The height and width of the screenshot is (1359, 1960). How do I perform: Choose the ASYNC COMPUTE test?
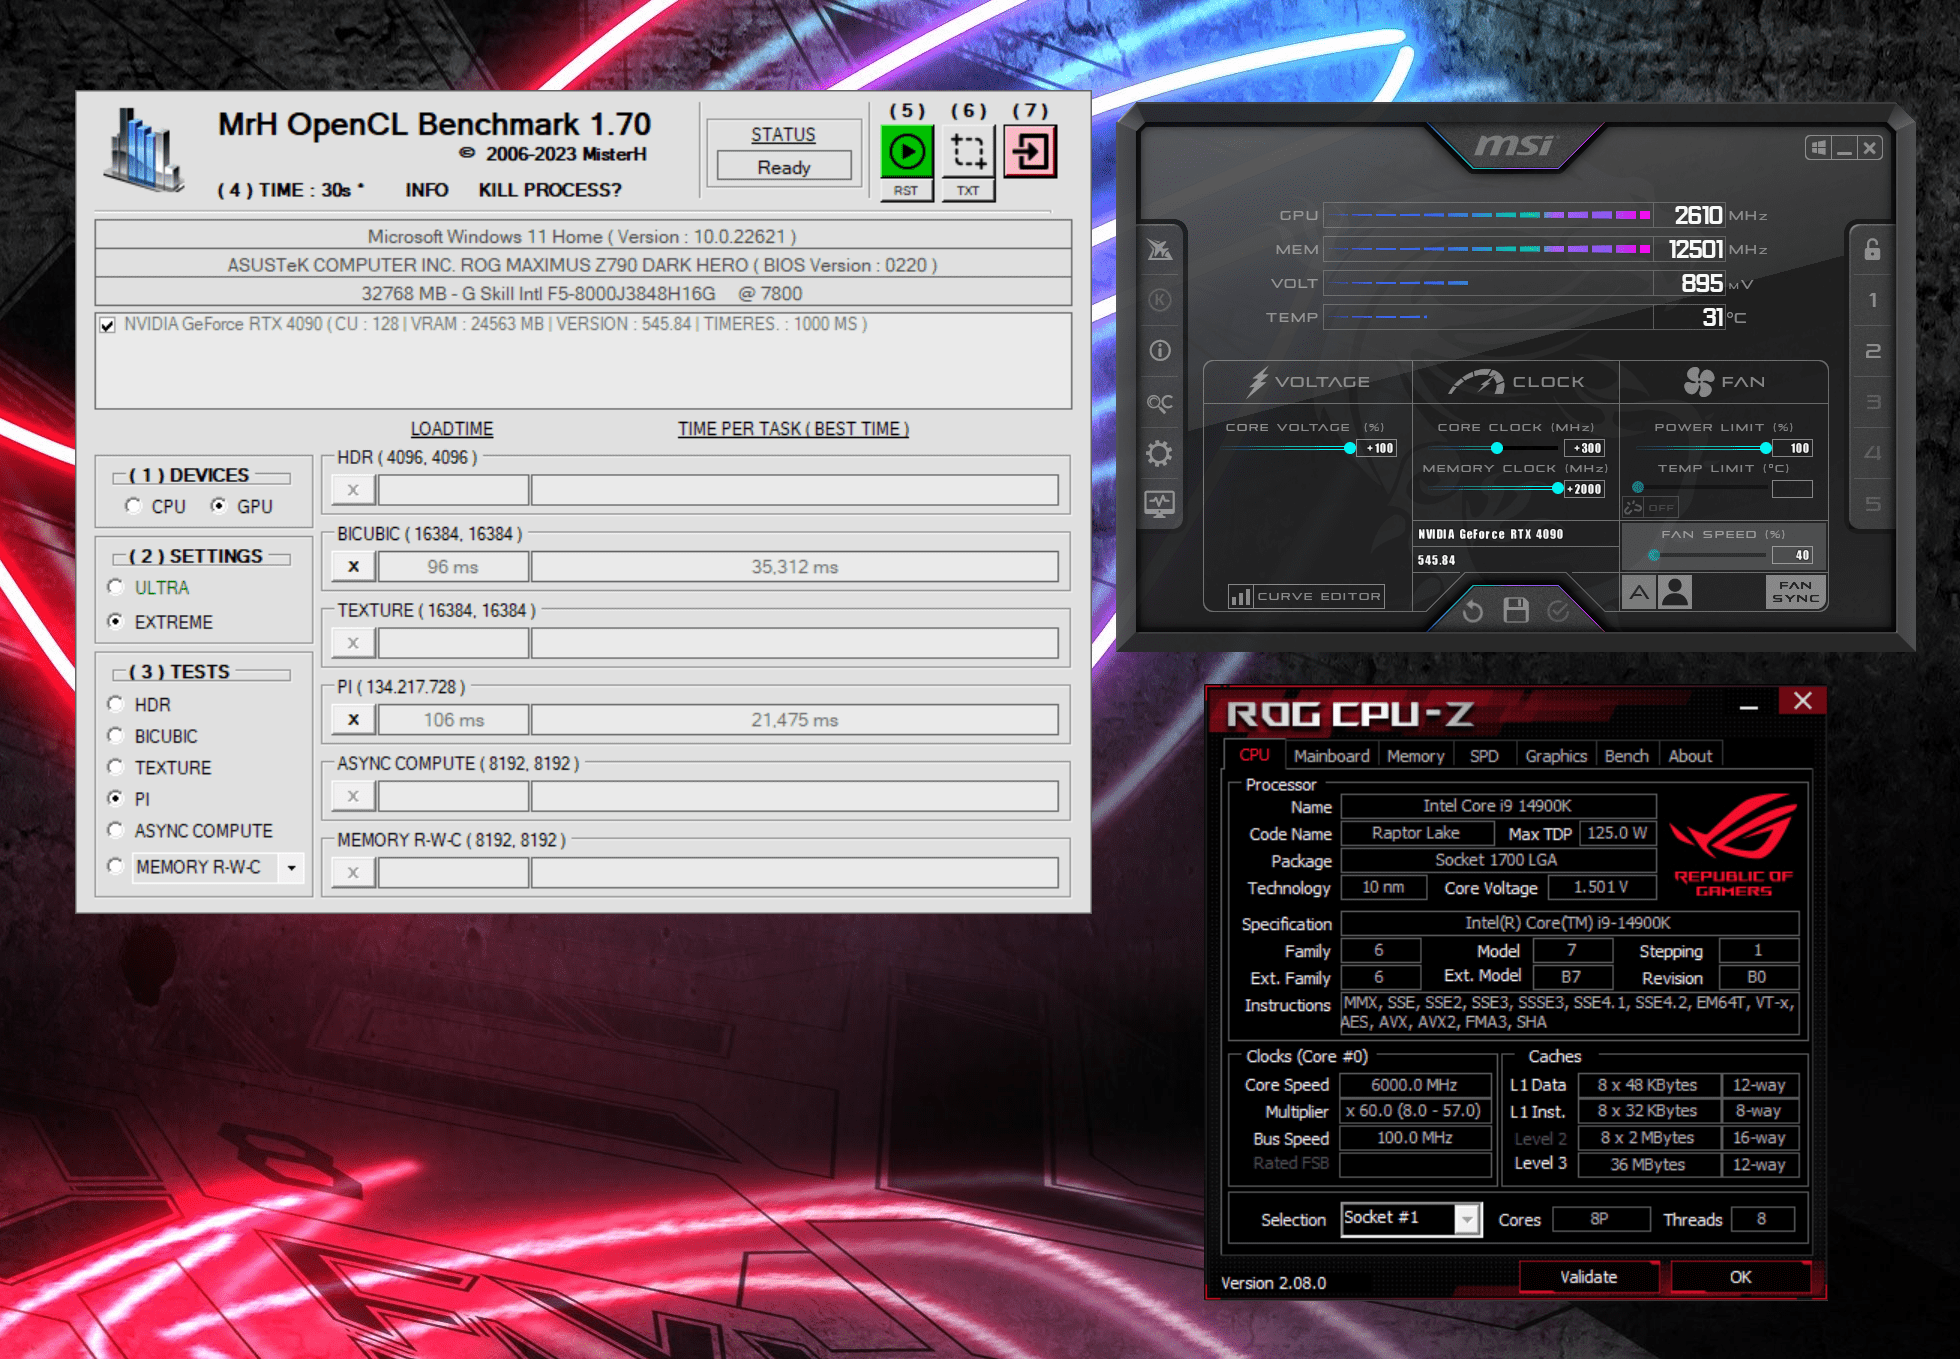pyautogui.click(x=116, y=830)
